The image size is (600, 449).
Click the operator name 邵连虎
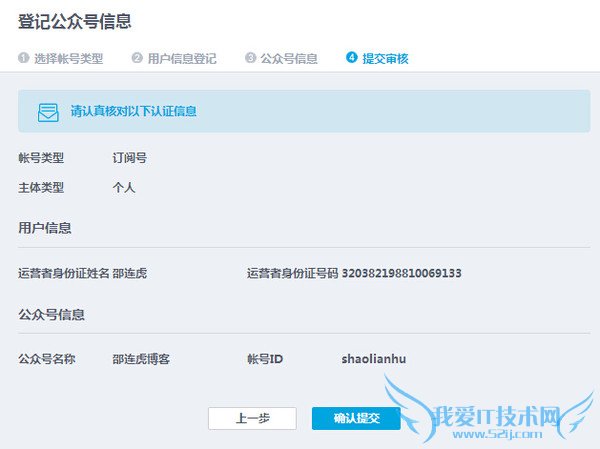coord(130,273)
